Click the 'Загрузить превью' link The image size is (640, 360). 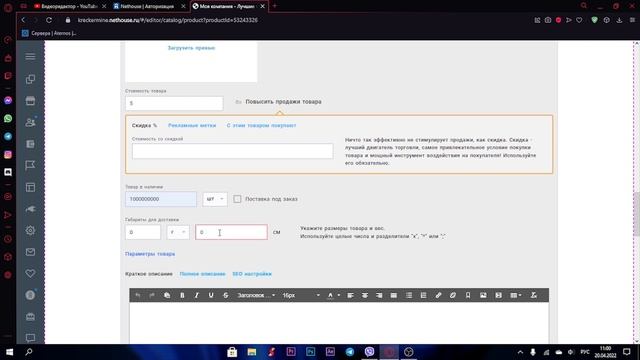pos(191,48)
